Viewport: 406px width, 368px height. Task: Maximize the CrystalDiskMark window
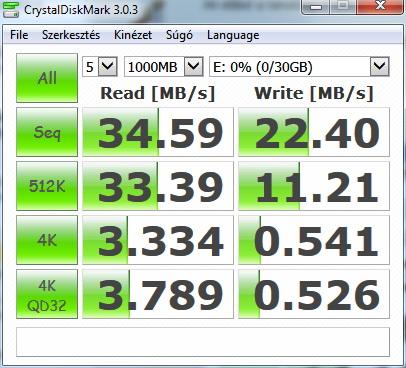pyautogui.click(x=342, y=7)
